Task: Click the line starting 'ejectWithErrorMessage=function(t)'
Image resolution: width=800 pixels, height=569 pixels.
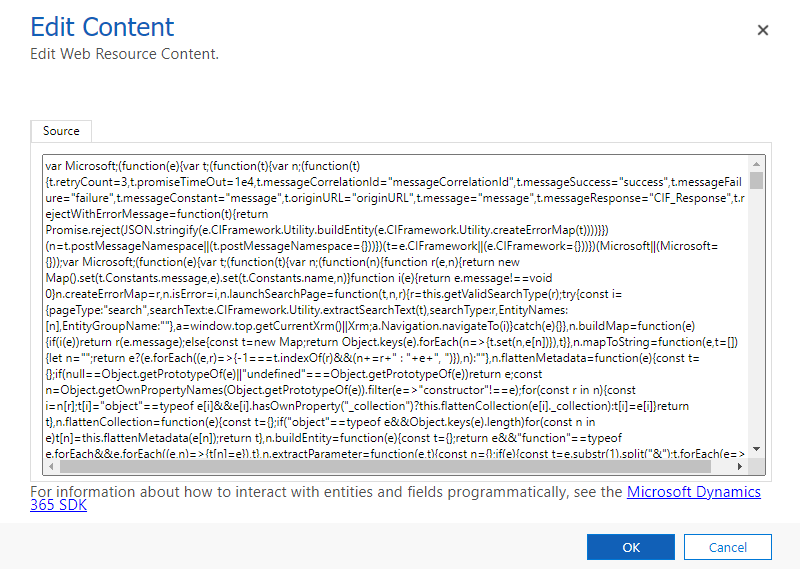Action: [157, 214]
